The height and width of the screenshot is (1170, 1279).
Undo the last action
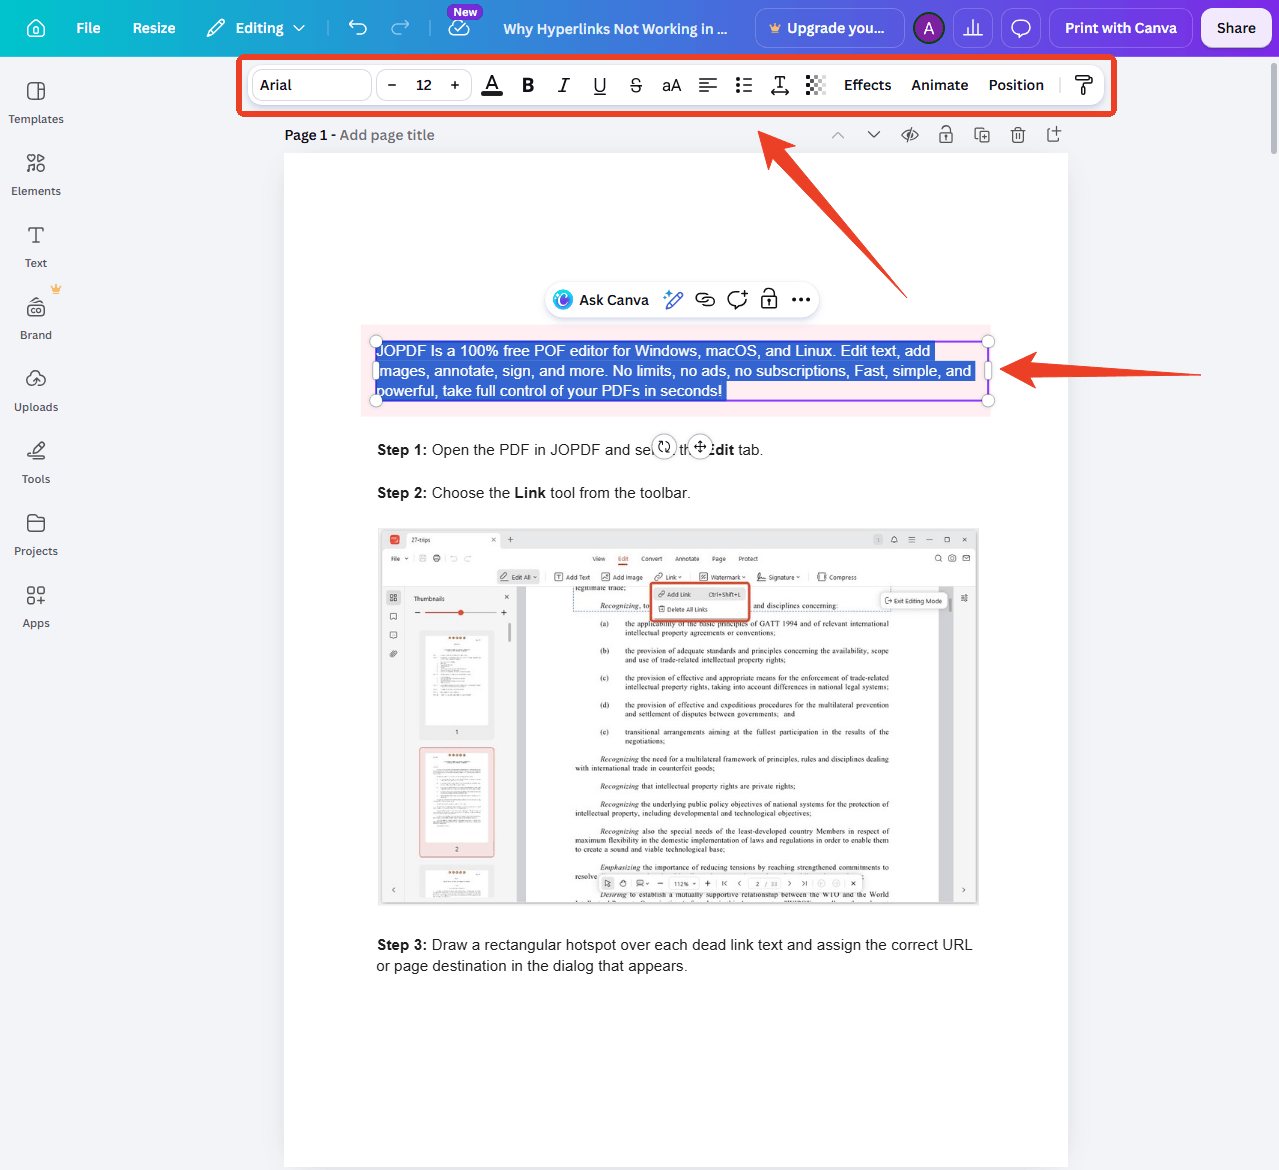pyautogui.click(x=357, y=28)
